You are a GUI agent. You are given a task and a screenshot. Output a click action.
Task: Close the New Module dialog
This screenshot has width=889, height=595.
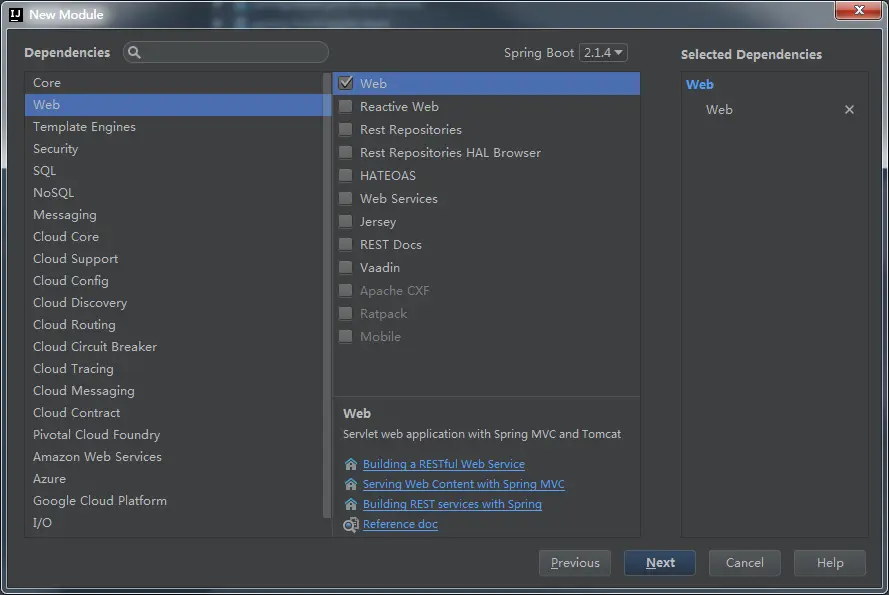858,10
